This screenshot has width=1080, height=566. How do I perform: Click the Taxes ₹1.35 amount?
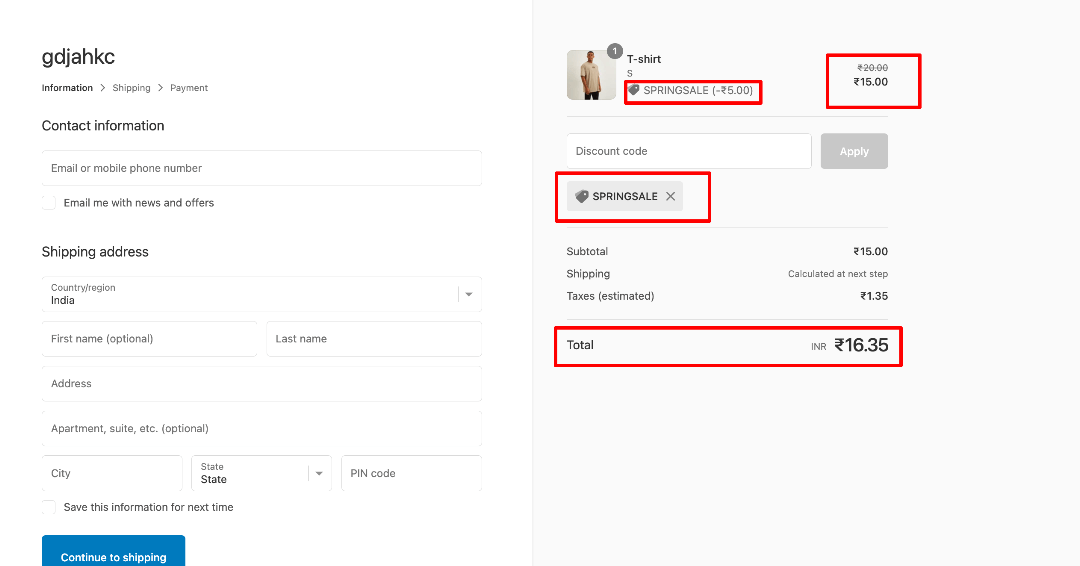click(x=873, y=296)
